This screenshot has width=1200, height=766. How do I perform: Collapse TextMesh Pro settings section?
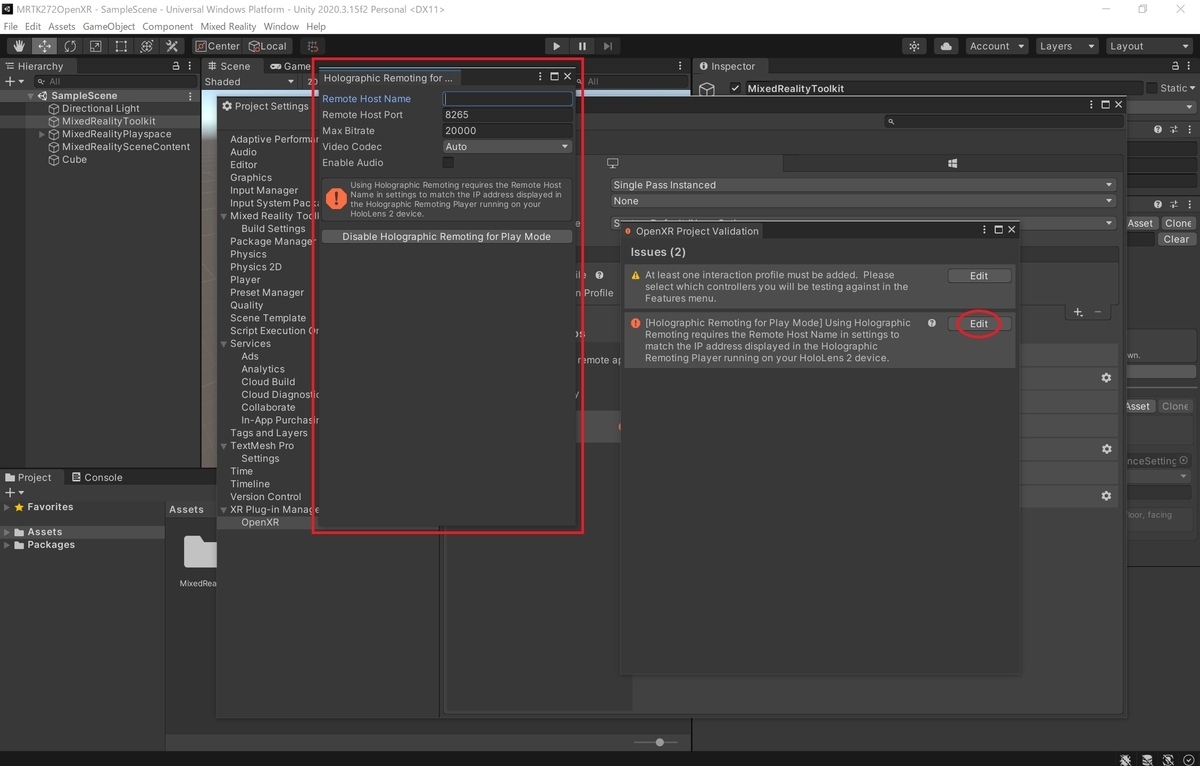(224, 446)
